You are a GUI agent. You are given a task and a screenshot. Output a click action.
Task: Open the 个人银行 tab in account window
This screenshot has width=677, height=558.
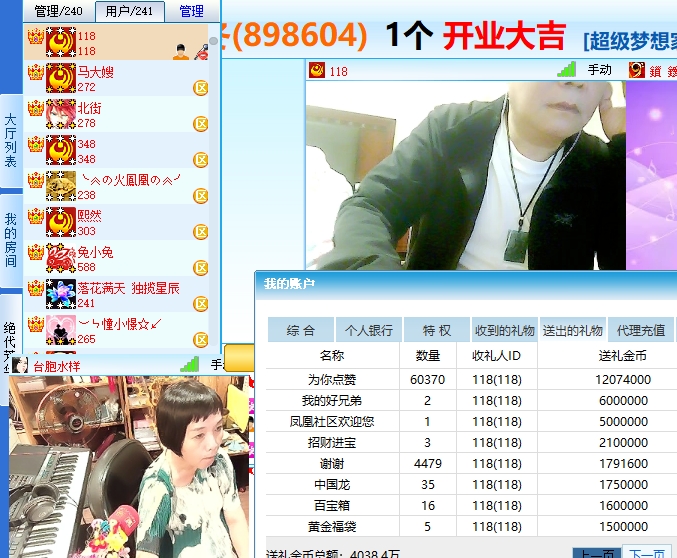click(x=369, y=330)
